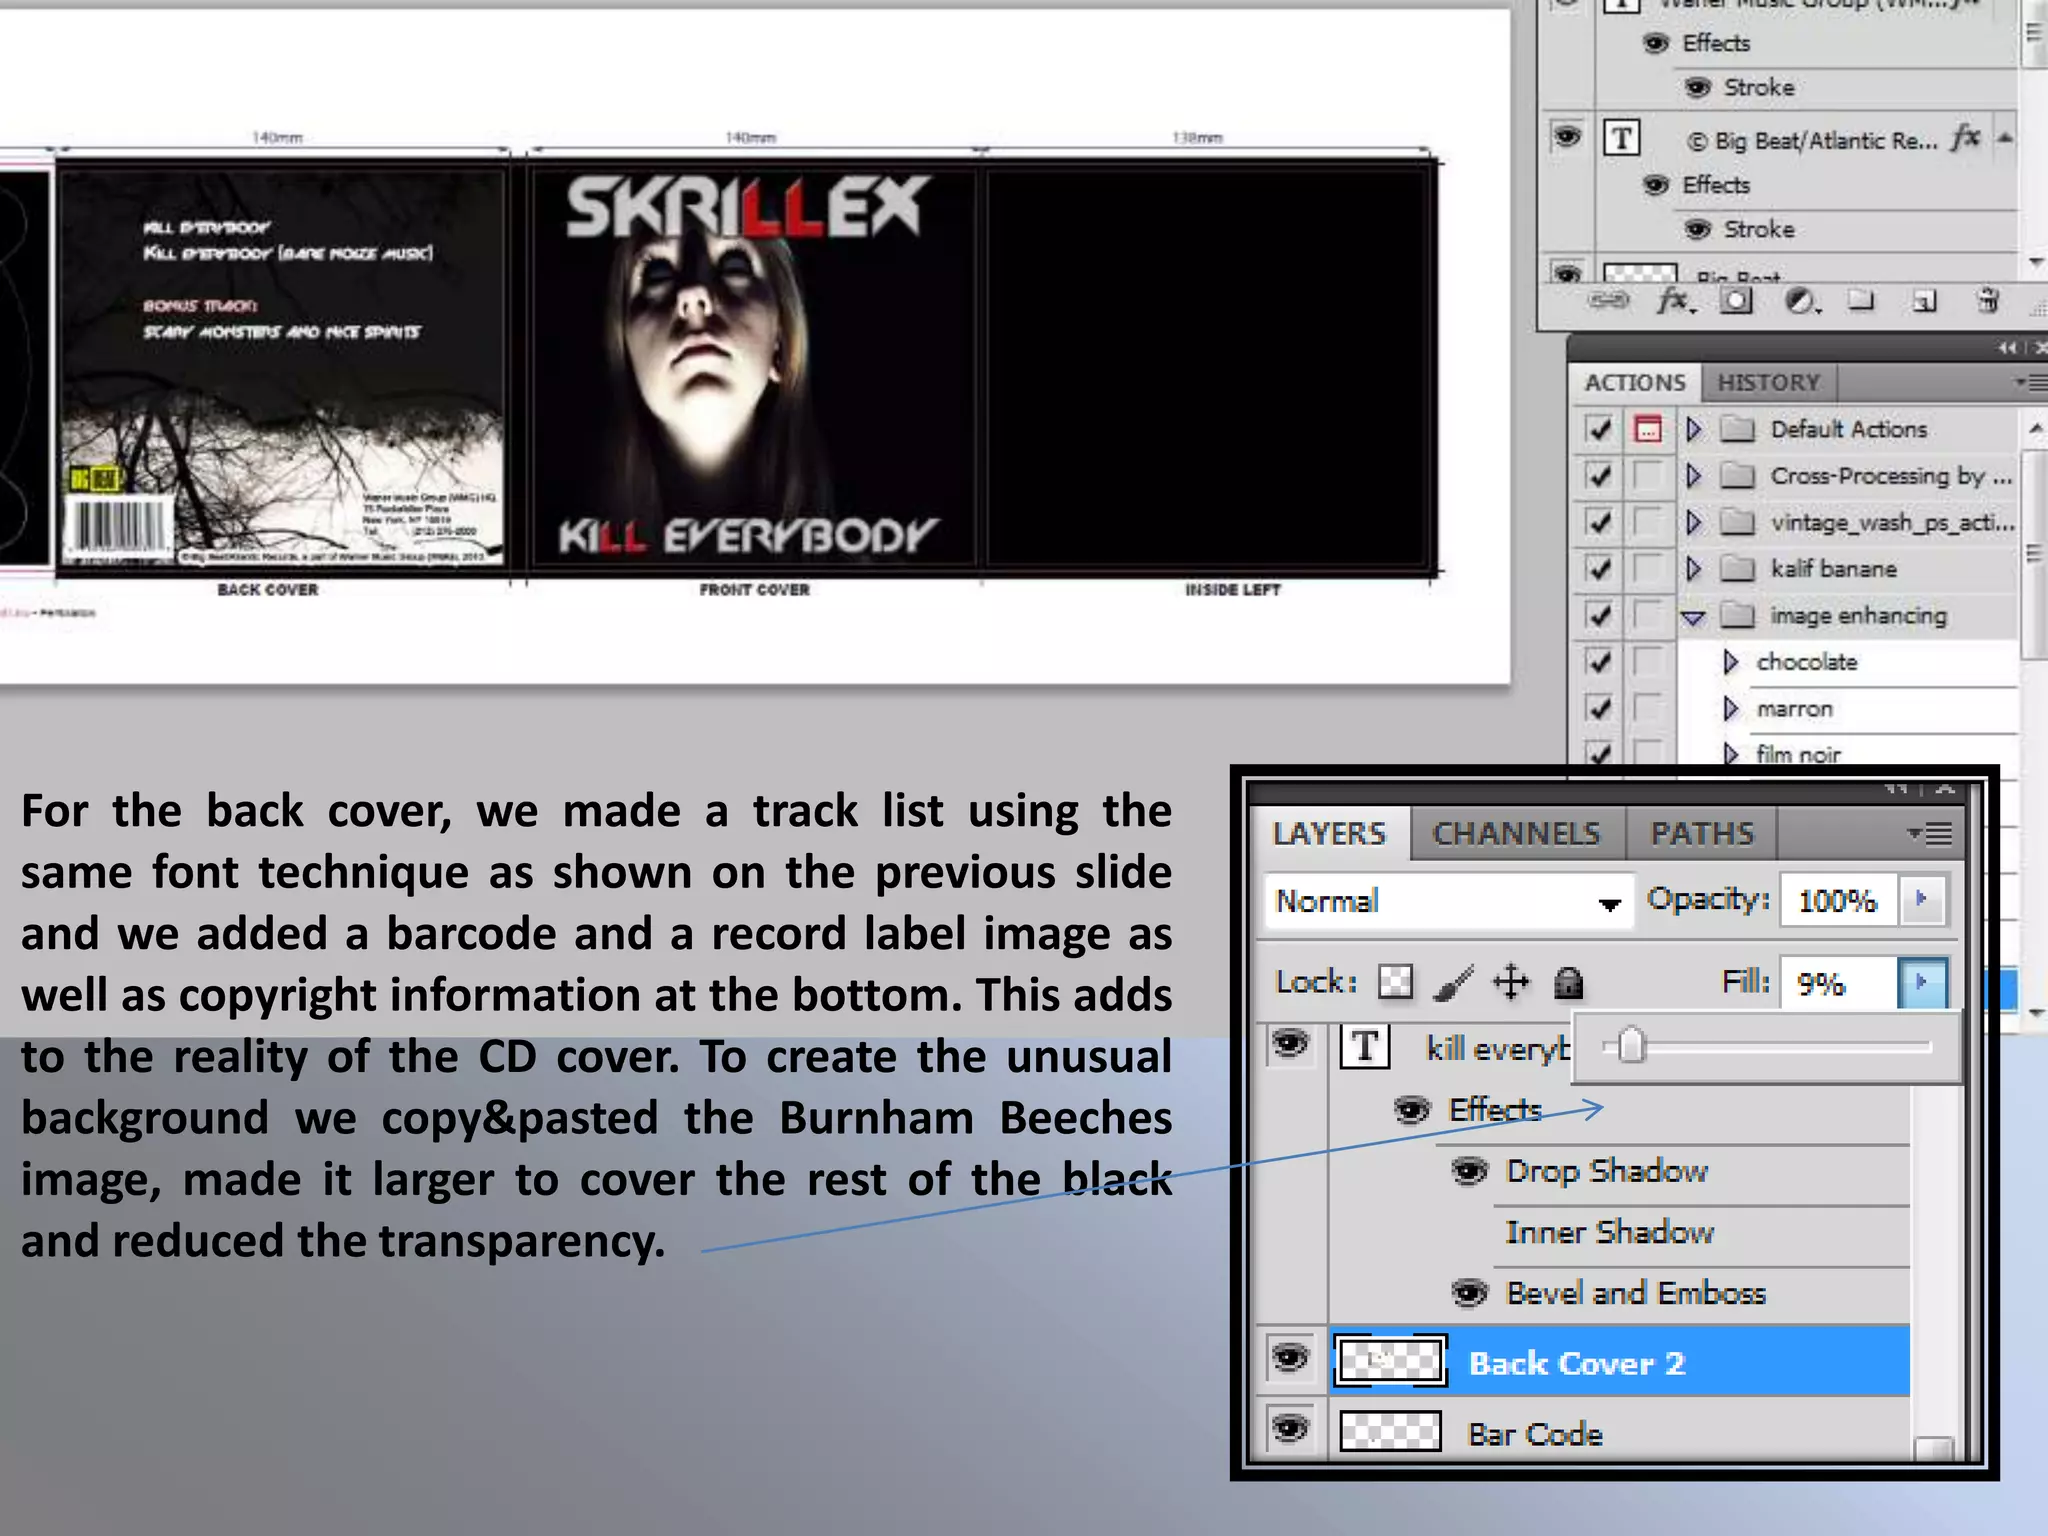This screenshot has width=2048, height=1536.
Task: Collapse the image enhancing action folder
Action: 1693,617
